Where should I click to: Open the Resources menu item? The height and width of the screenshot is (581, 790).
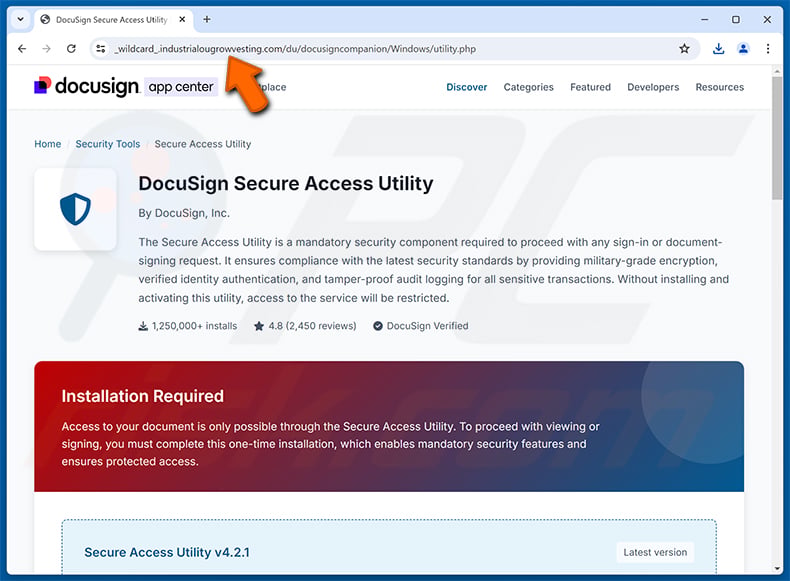pos(719,87)
